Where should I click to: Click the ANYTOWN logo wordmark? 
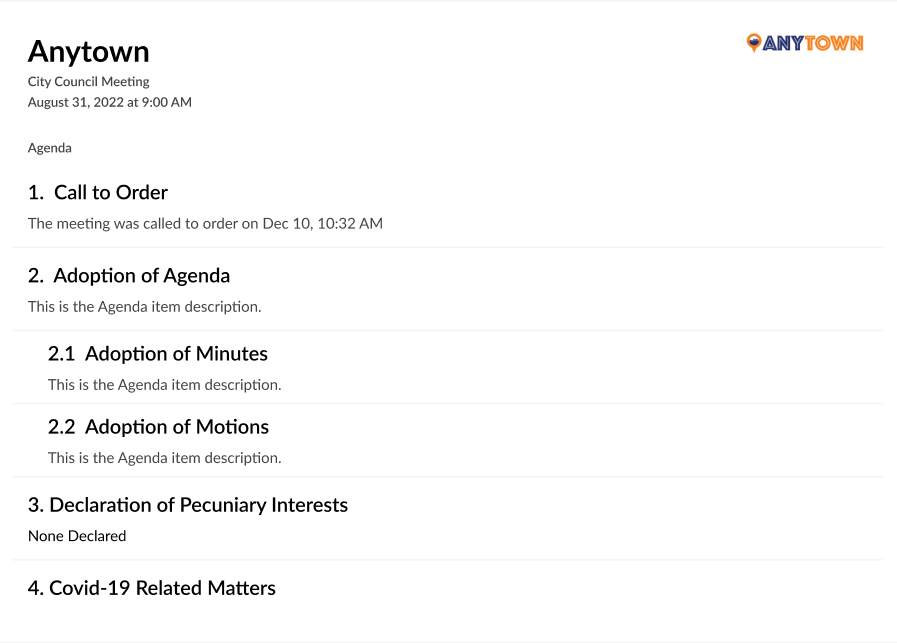[812, 43]
